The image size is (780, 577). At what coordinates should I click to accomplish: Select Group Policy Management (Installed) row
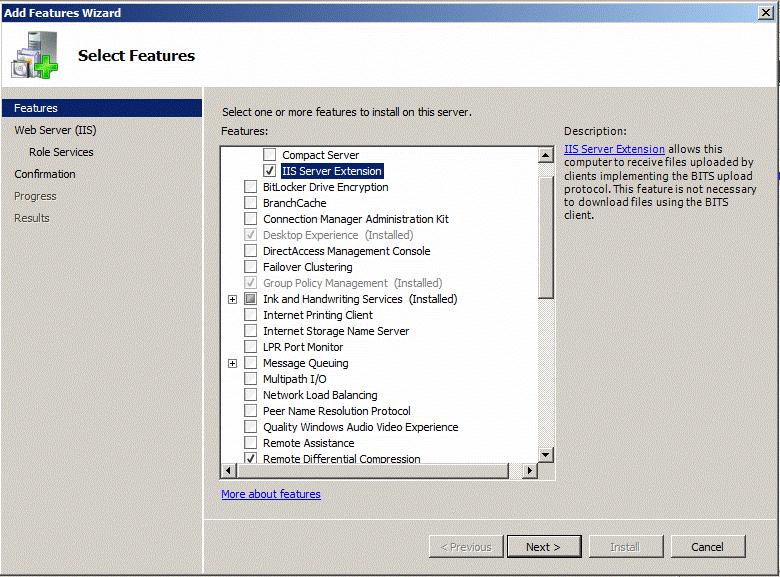pos(352,283)
